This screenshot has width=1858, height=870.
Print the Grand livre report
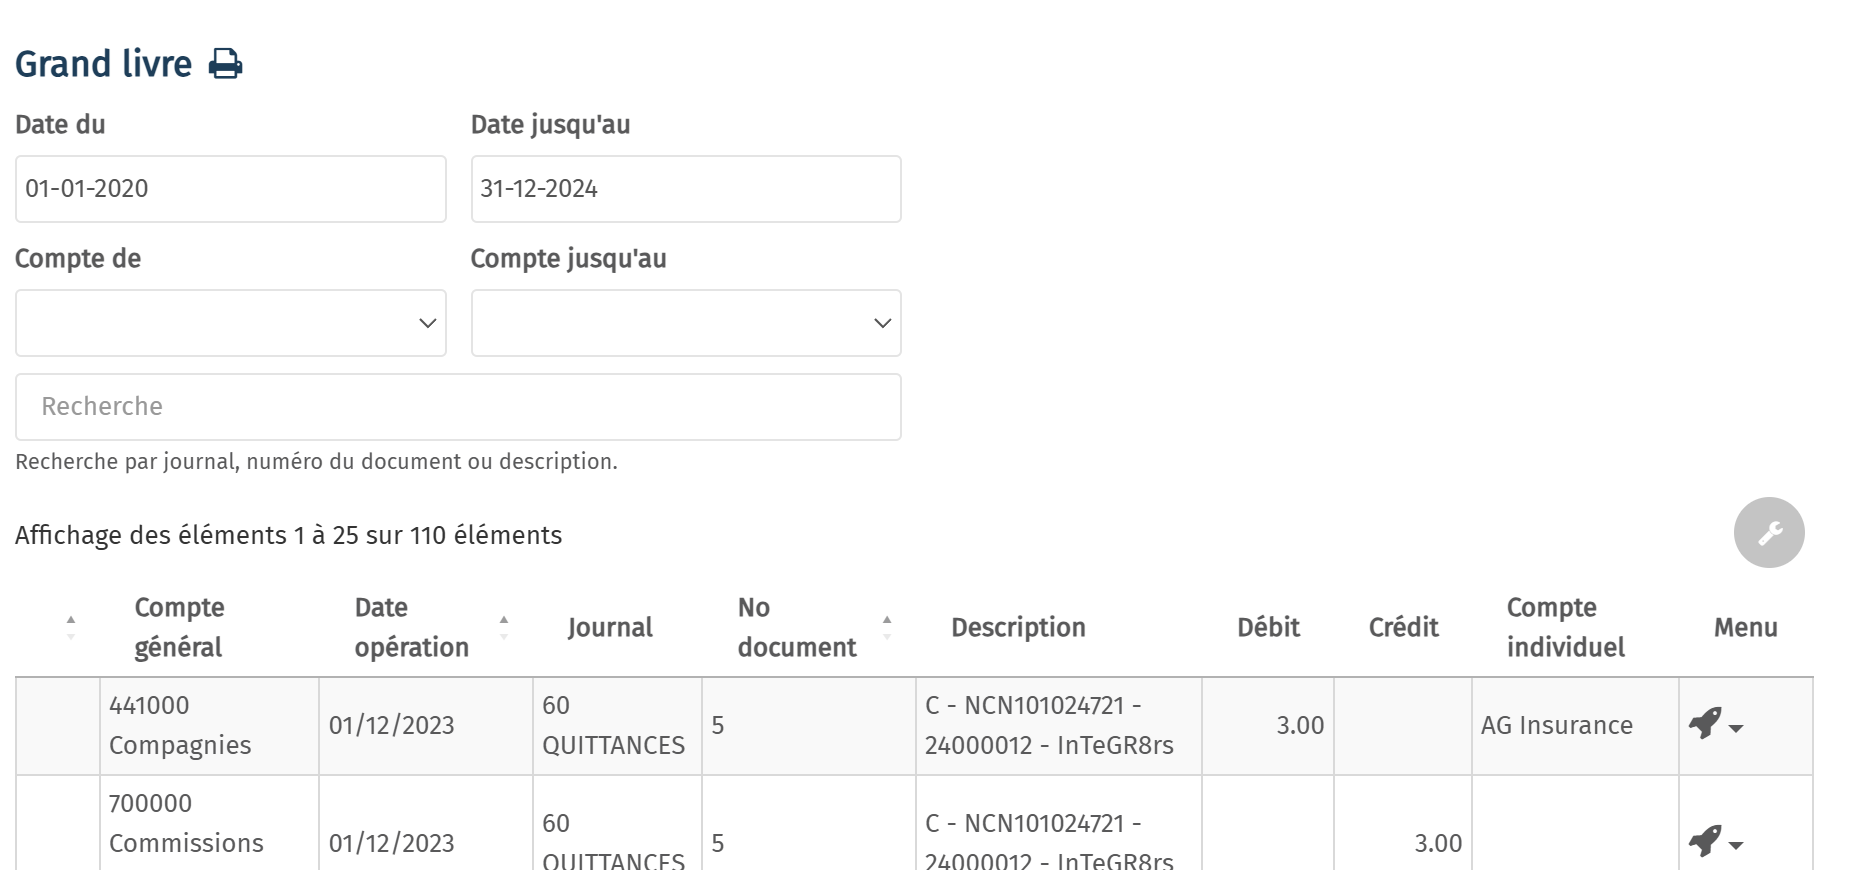click(225, 64)
